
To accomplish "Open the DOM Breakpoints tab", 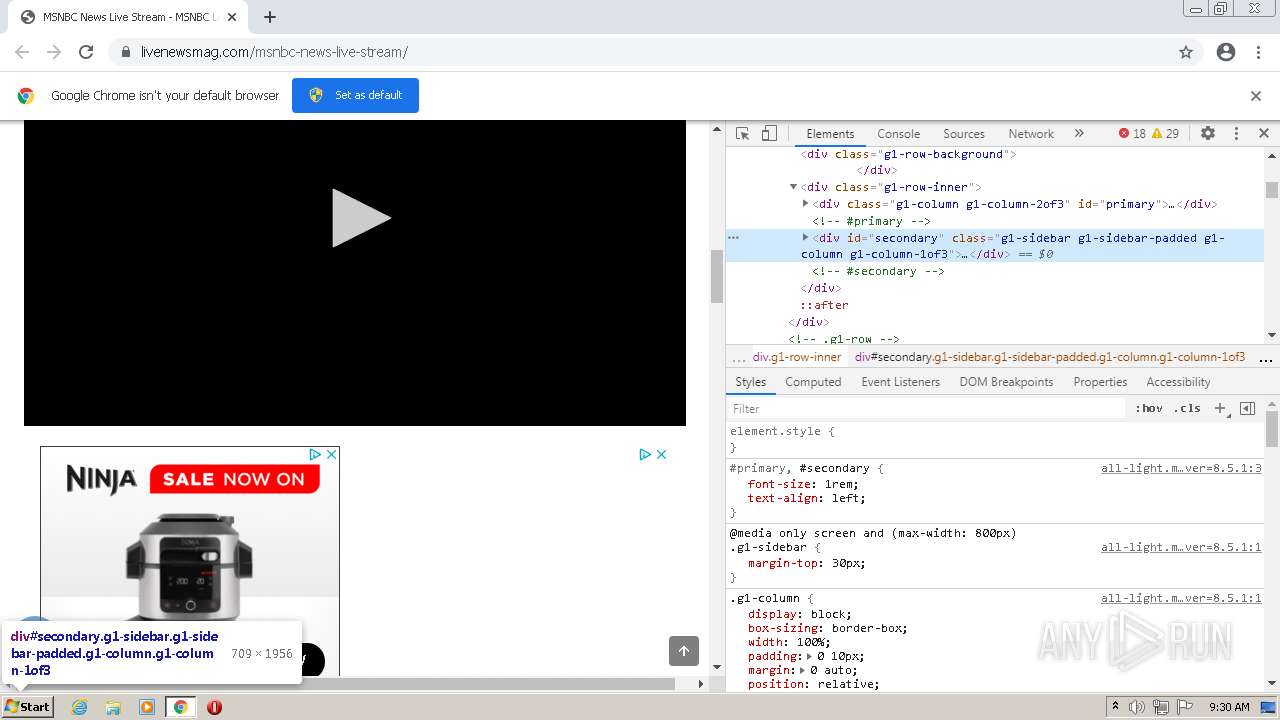I will point(1006,382).
